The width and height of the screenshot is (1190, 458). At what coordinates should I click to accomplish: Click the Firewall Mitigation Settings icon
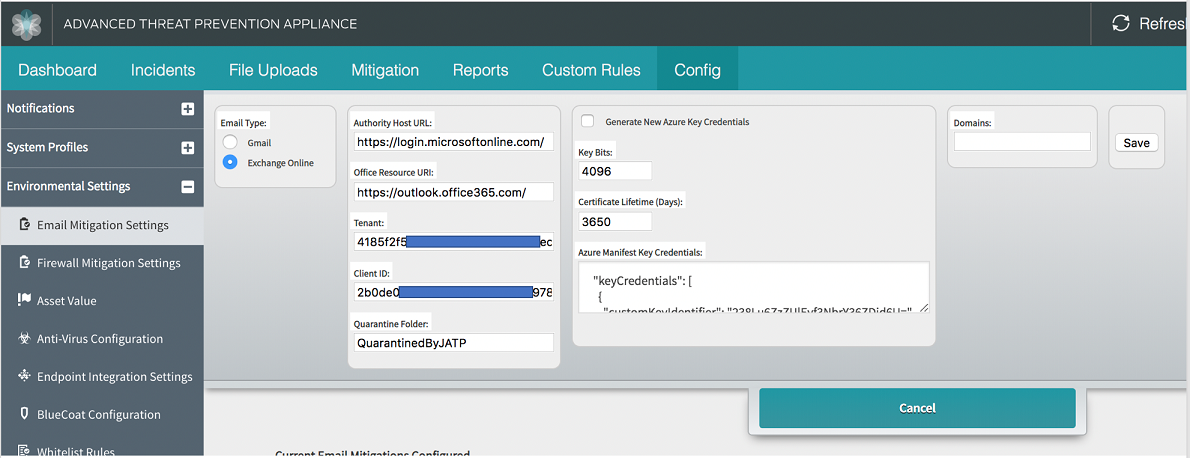pos(24,263)
